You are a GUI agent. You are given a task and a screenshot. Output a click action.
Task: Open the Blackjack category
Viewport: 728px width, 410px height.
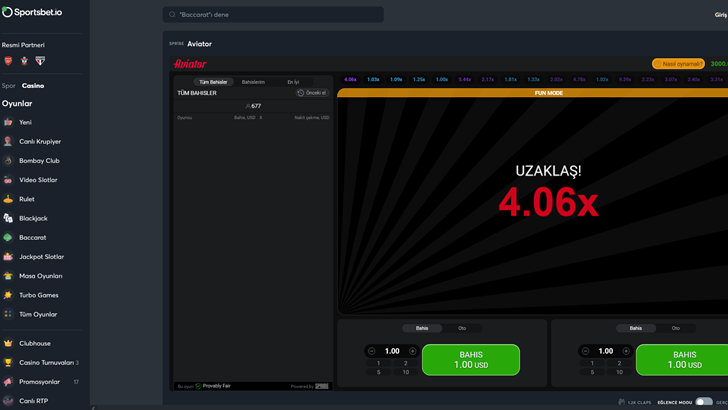click(33, 218)
